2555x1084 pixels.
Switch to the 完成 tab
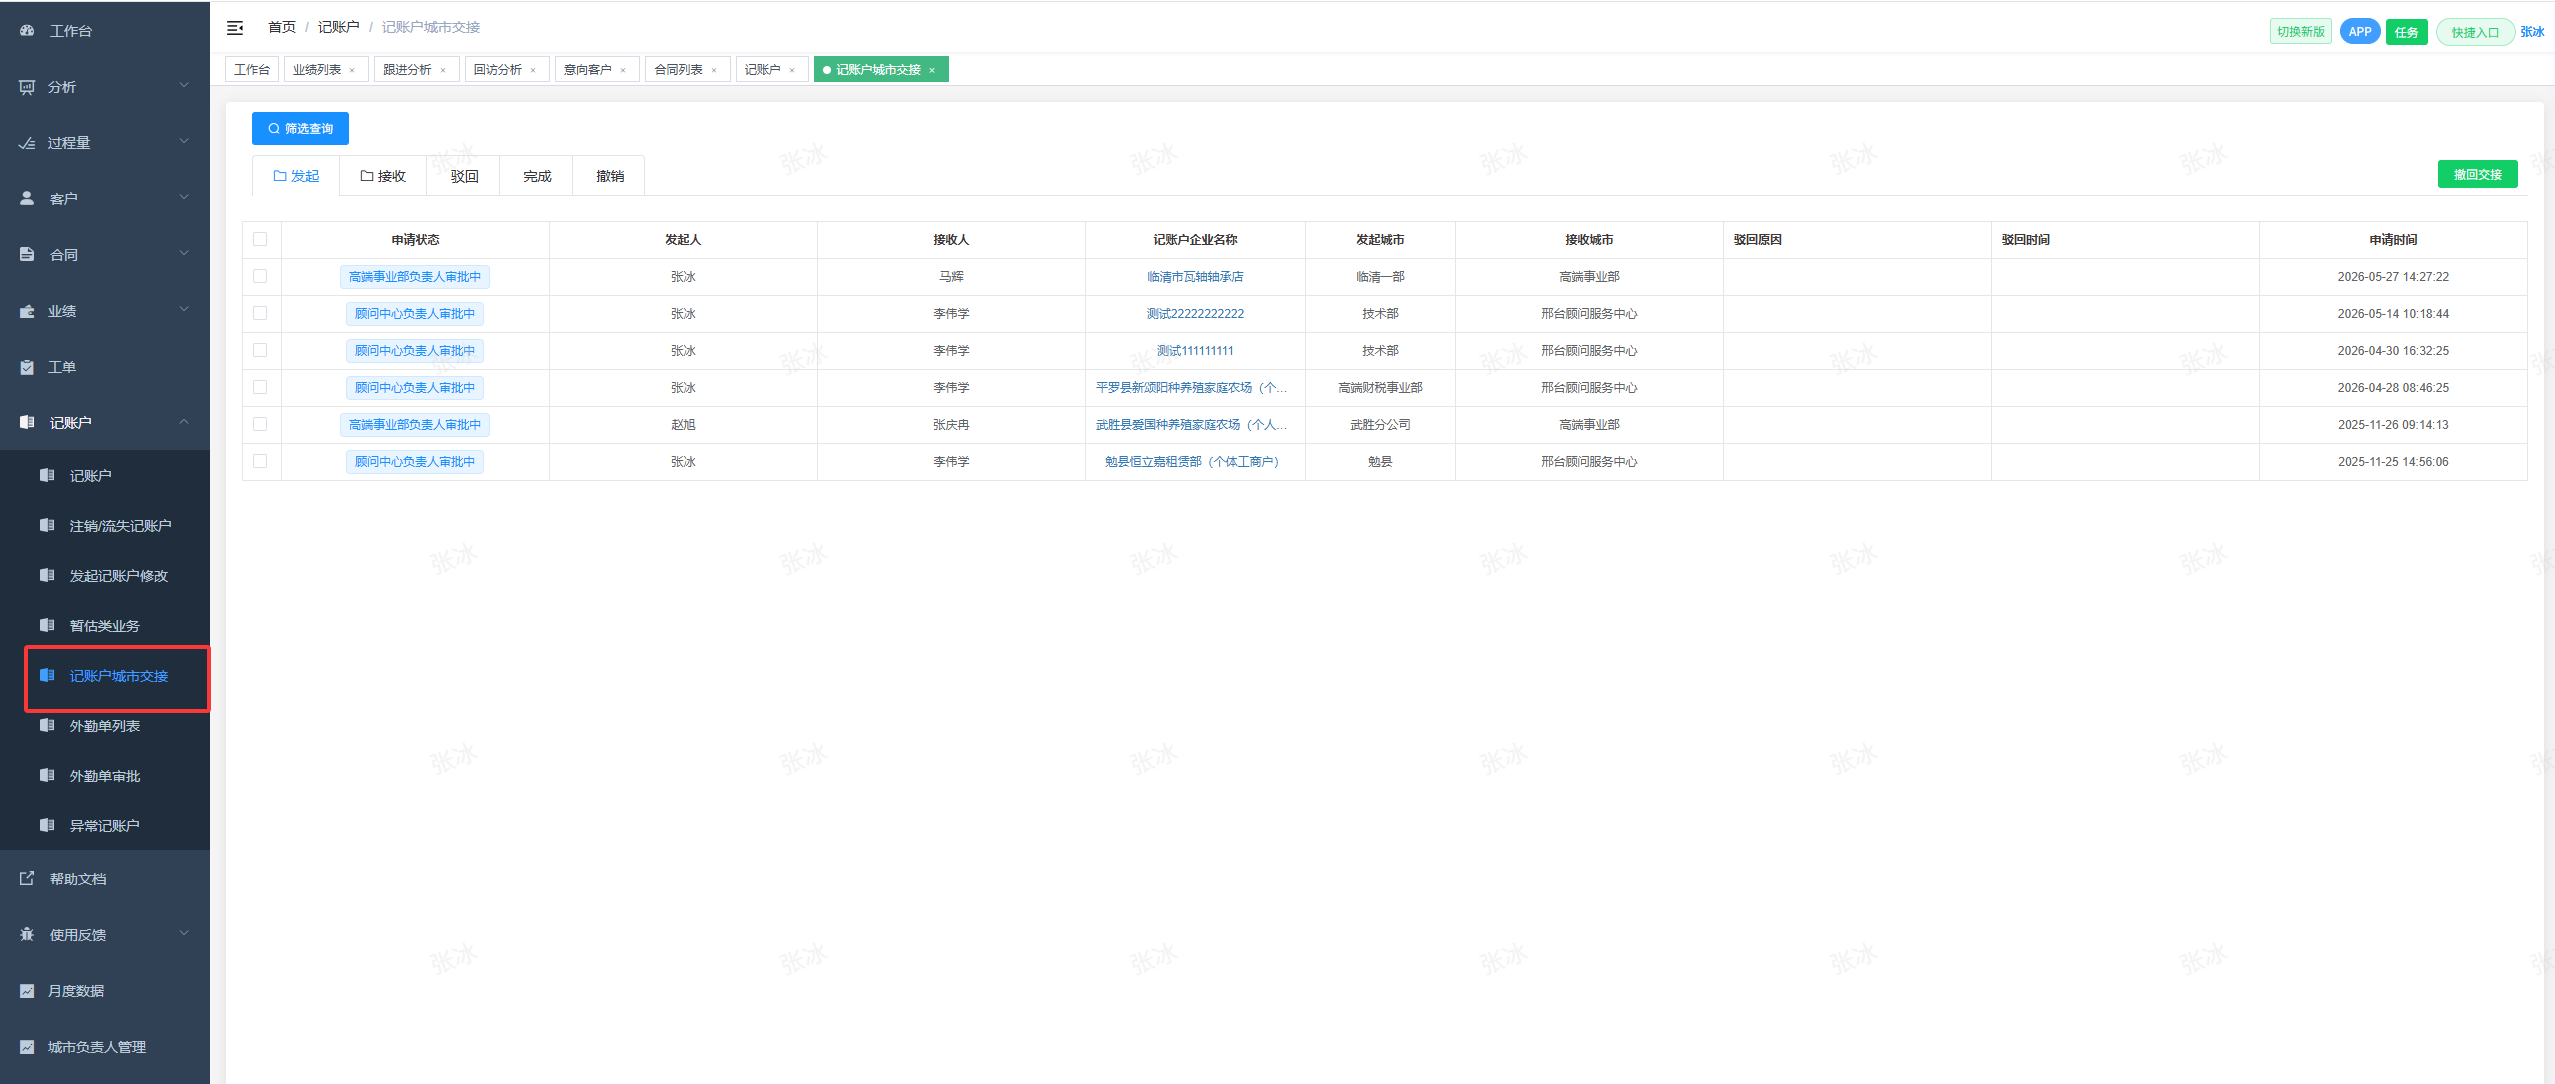pos(537,176)
